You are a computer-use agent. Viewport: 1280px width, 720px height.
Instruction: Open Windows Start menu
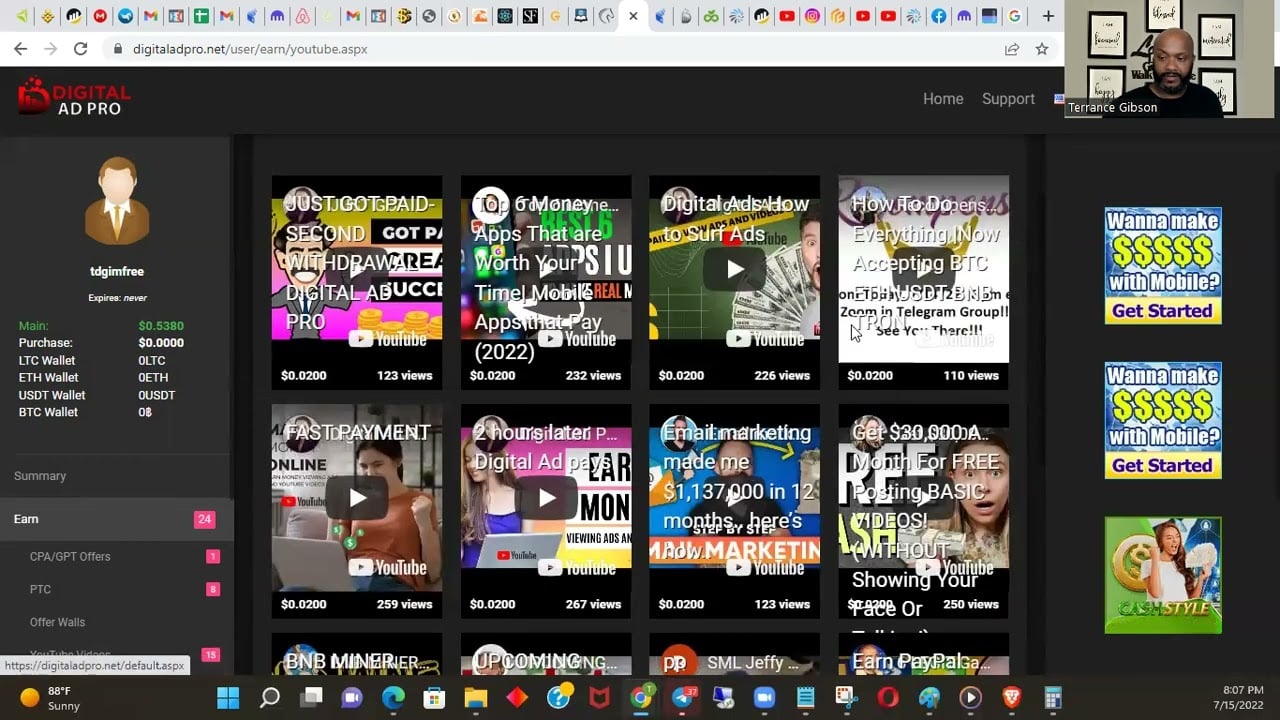pos(228,697)
